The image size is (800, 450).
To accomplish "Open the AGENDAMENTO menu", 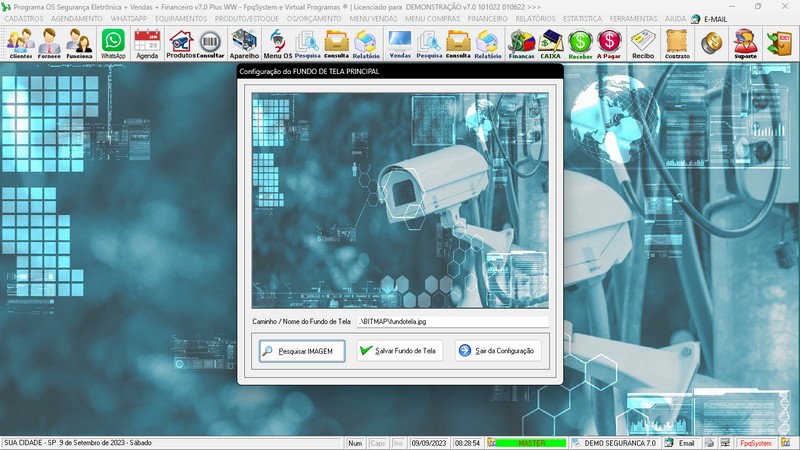I will 77,19.
